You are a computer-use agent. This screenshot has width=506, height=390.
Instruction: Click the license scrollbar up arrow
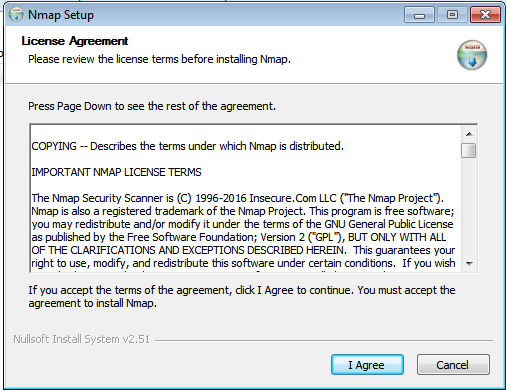click(469, 134)
